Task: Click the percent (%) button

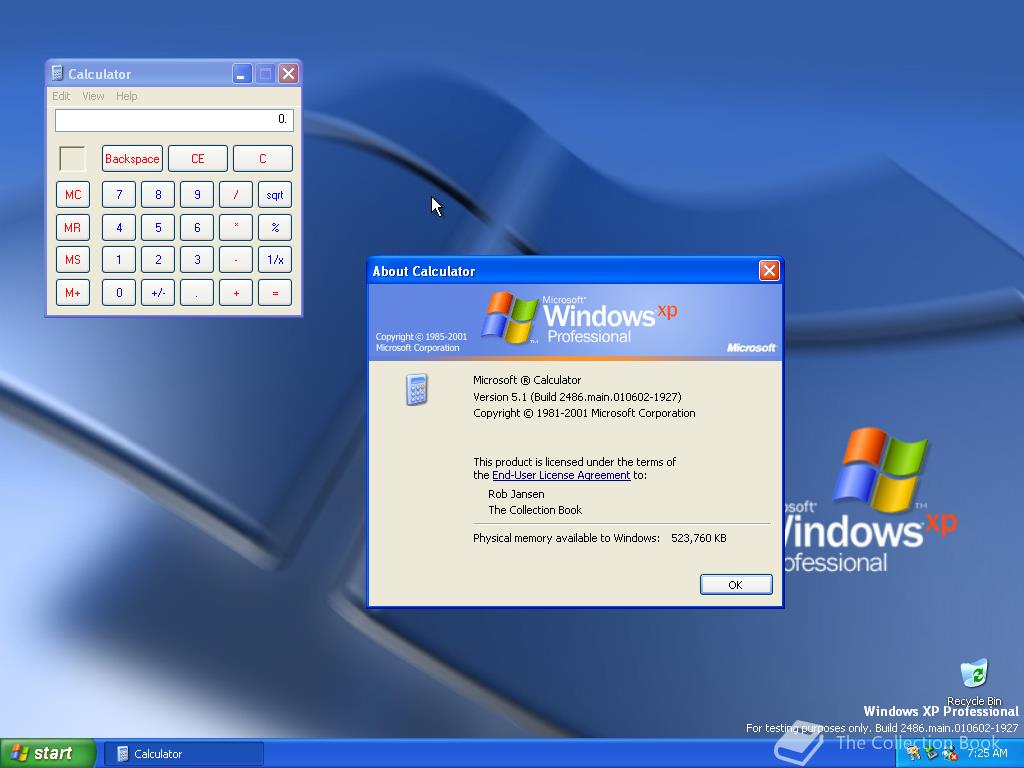Action: coord(275,227)
